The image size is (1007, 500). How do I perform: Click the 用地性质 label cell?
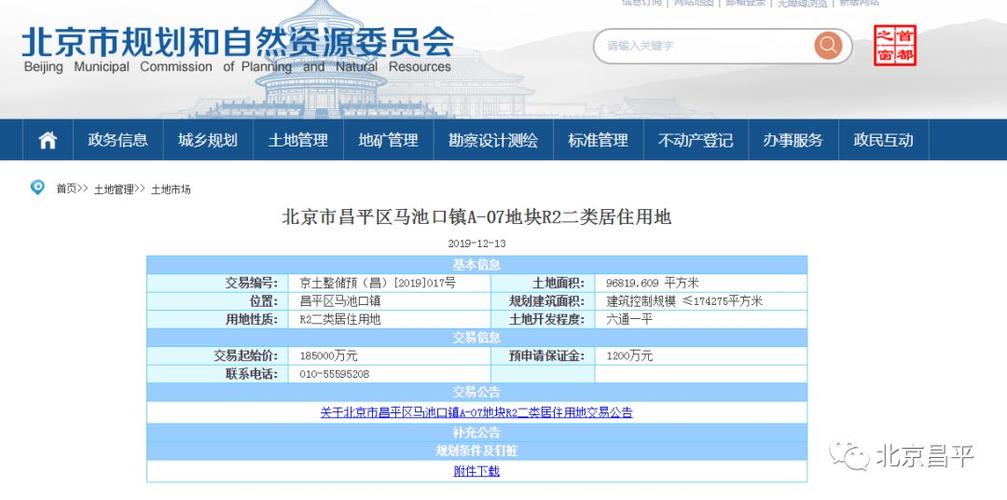coord(218,319)
